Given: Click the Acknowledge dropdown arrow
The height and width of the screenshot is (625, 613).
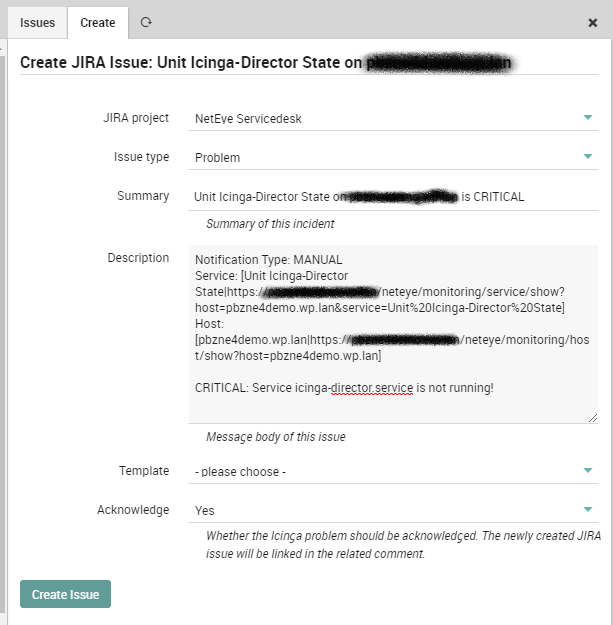Looking at the screenshot, I should pos(588,509).
